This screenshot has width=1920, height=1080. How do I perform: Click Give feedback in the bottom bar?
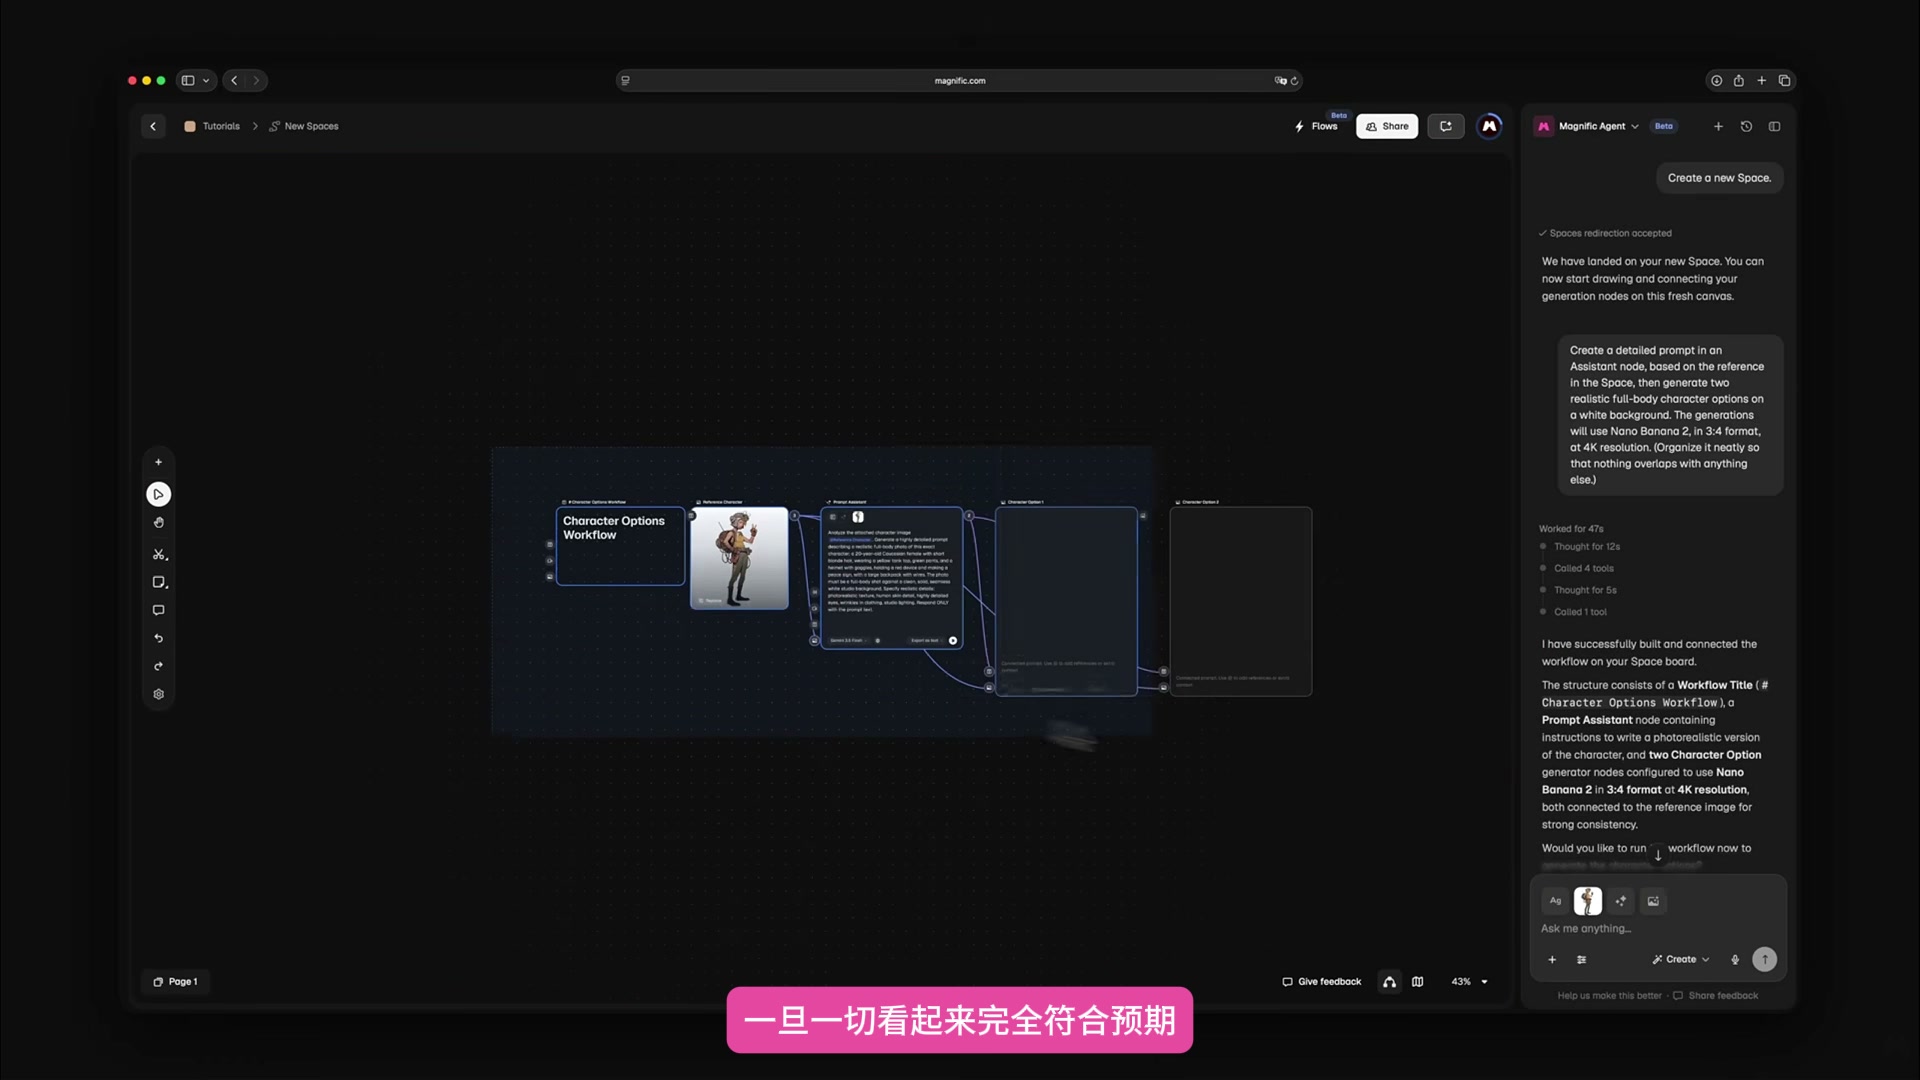tap(1321, 982)
